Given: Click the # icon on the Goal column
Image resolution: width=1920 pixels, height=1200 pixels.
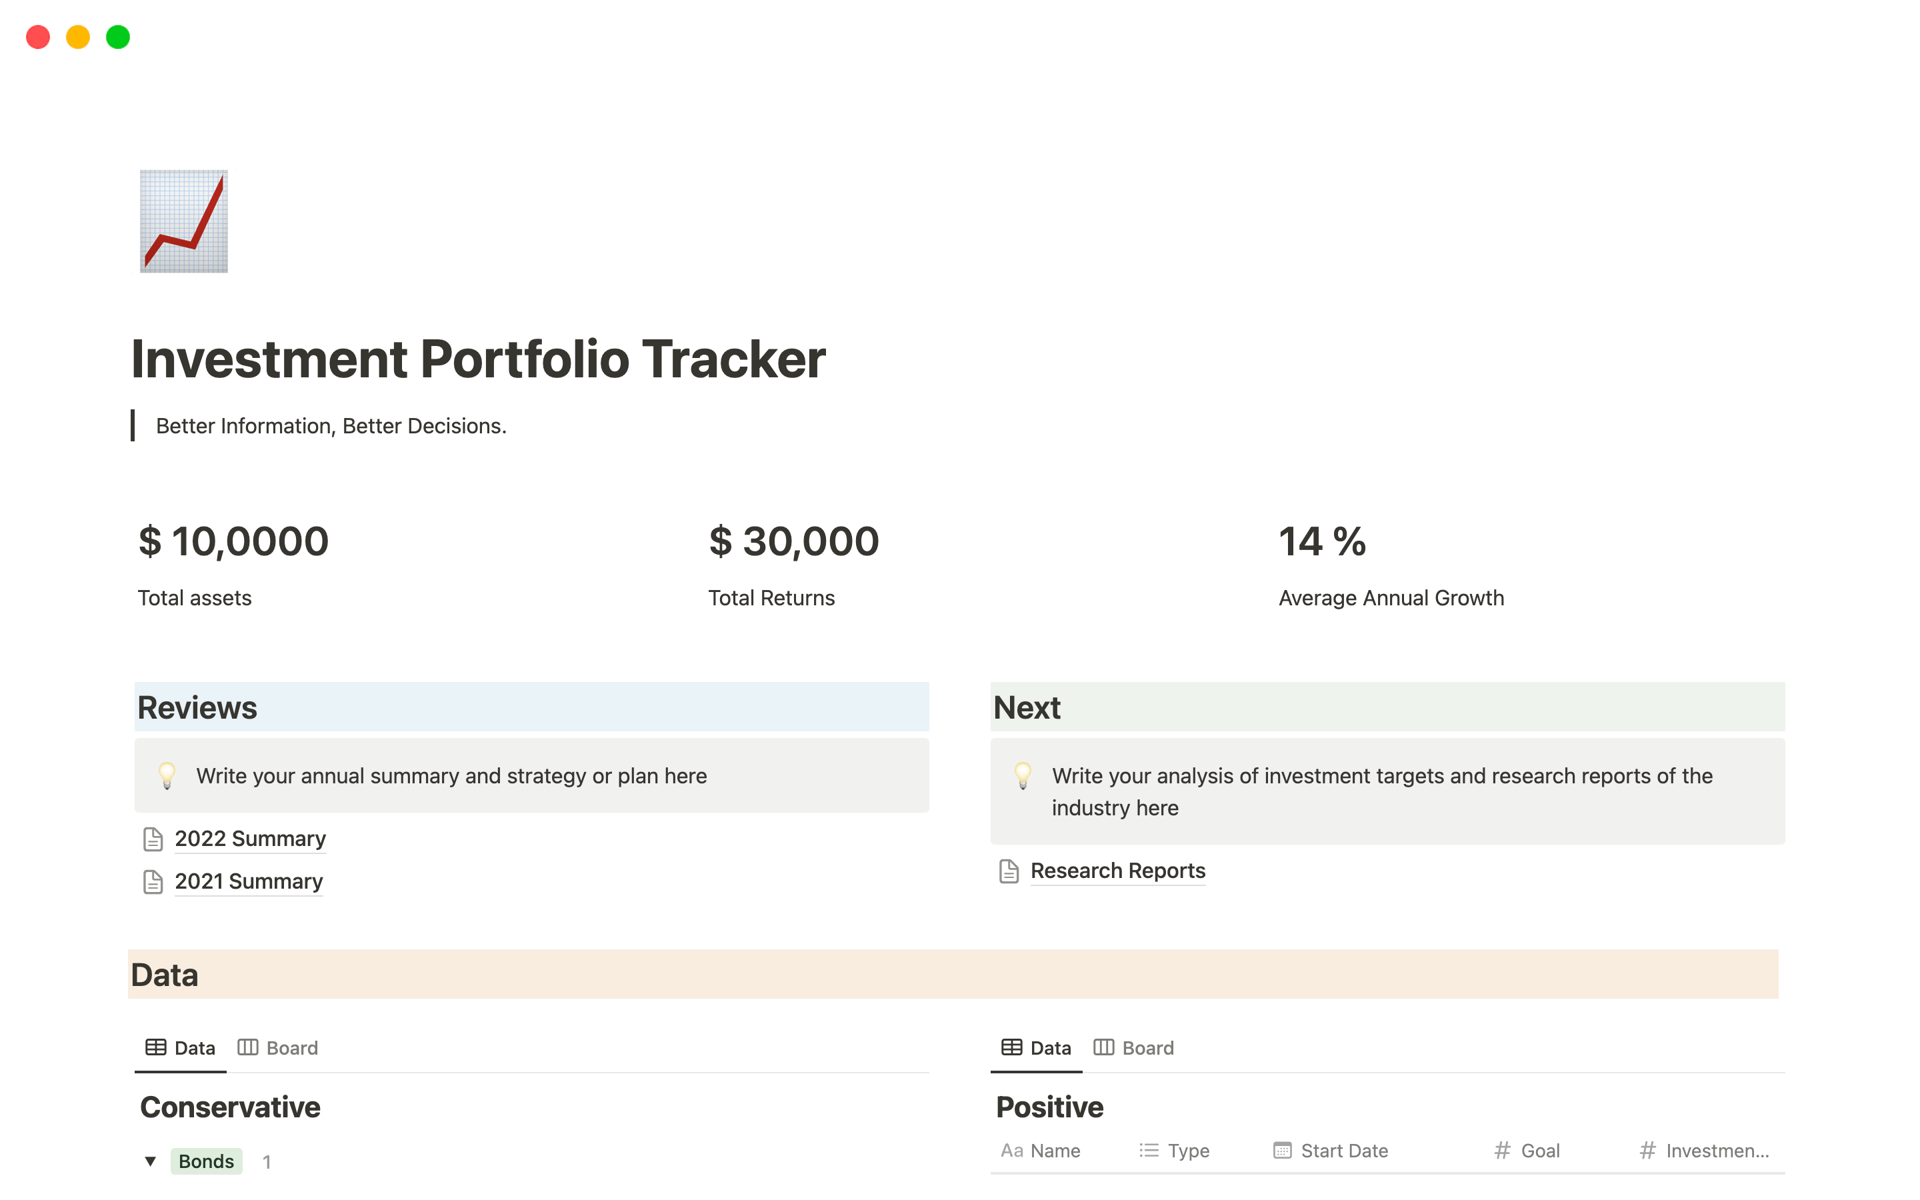Looking at the screenshot, I should (x=1503, y=1150).
